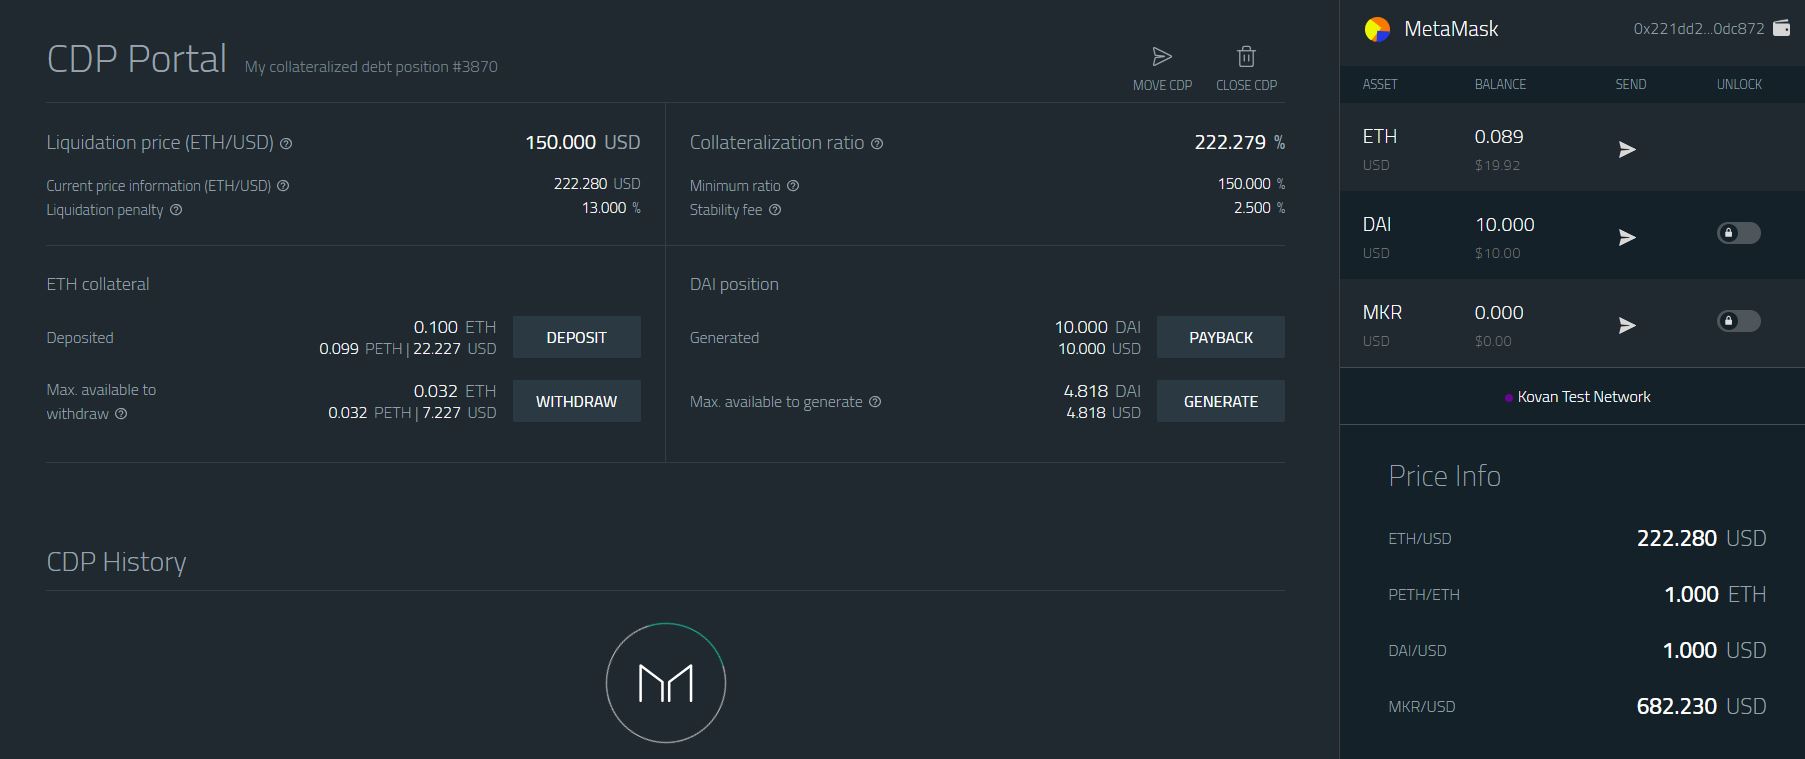
Task: Click the UNLOCK column header
Action: (x=1739, y=85)
